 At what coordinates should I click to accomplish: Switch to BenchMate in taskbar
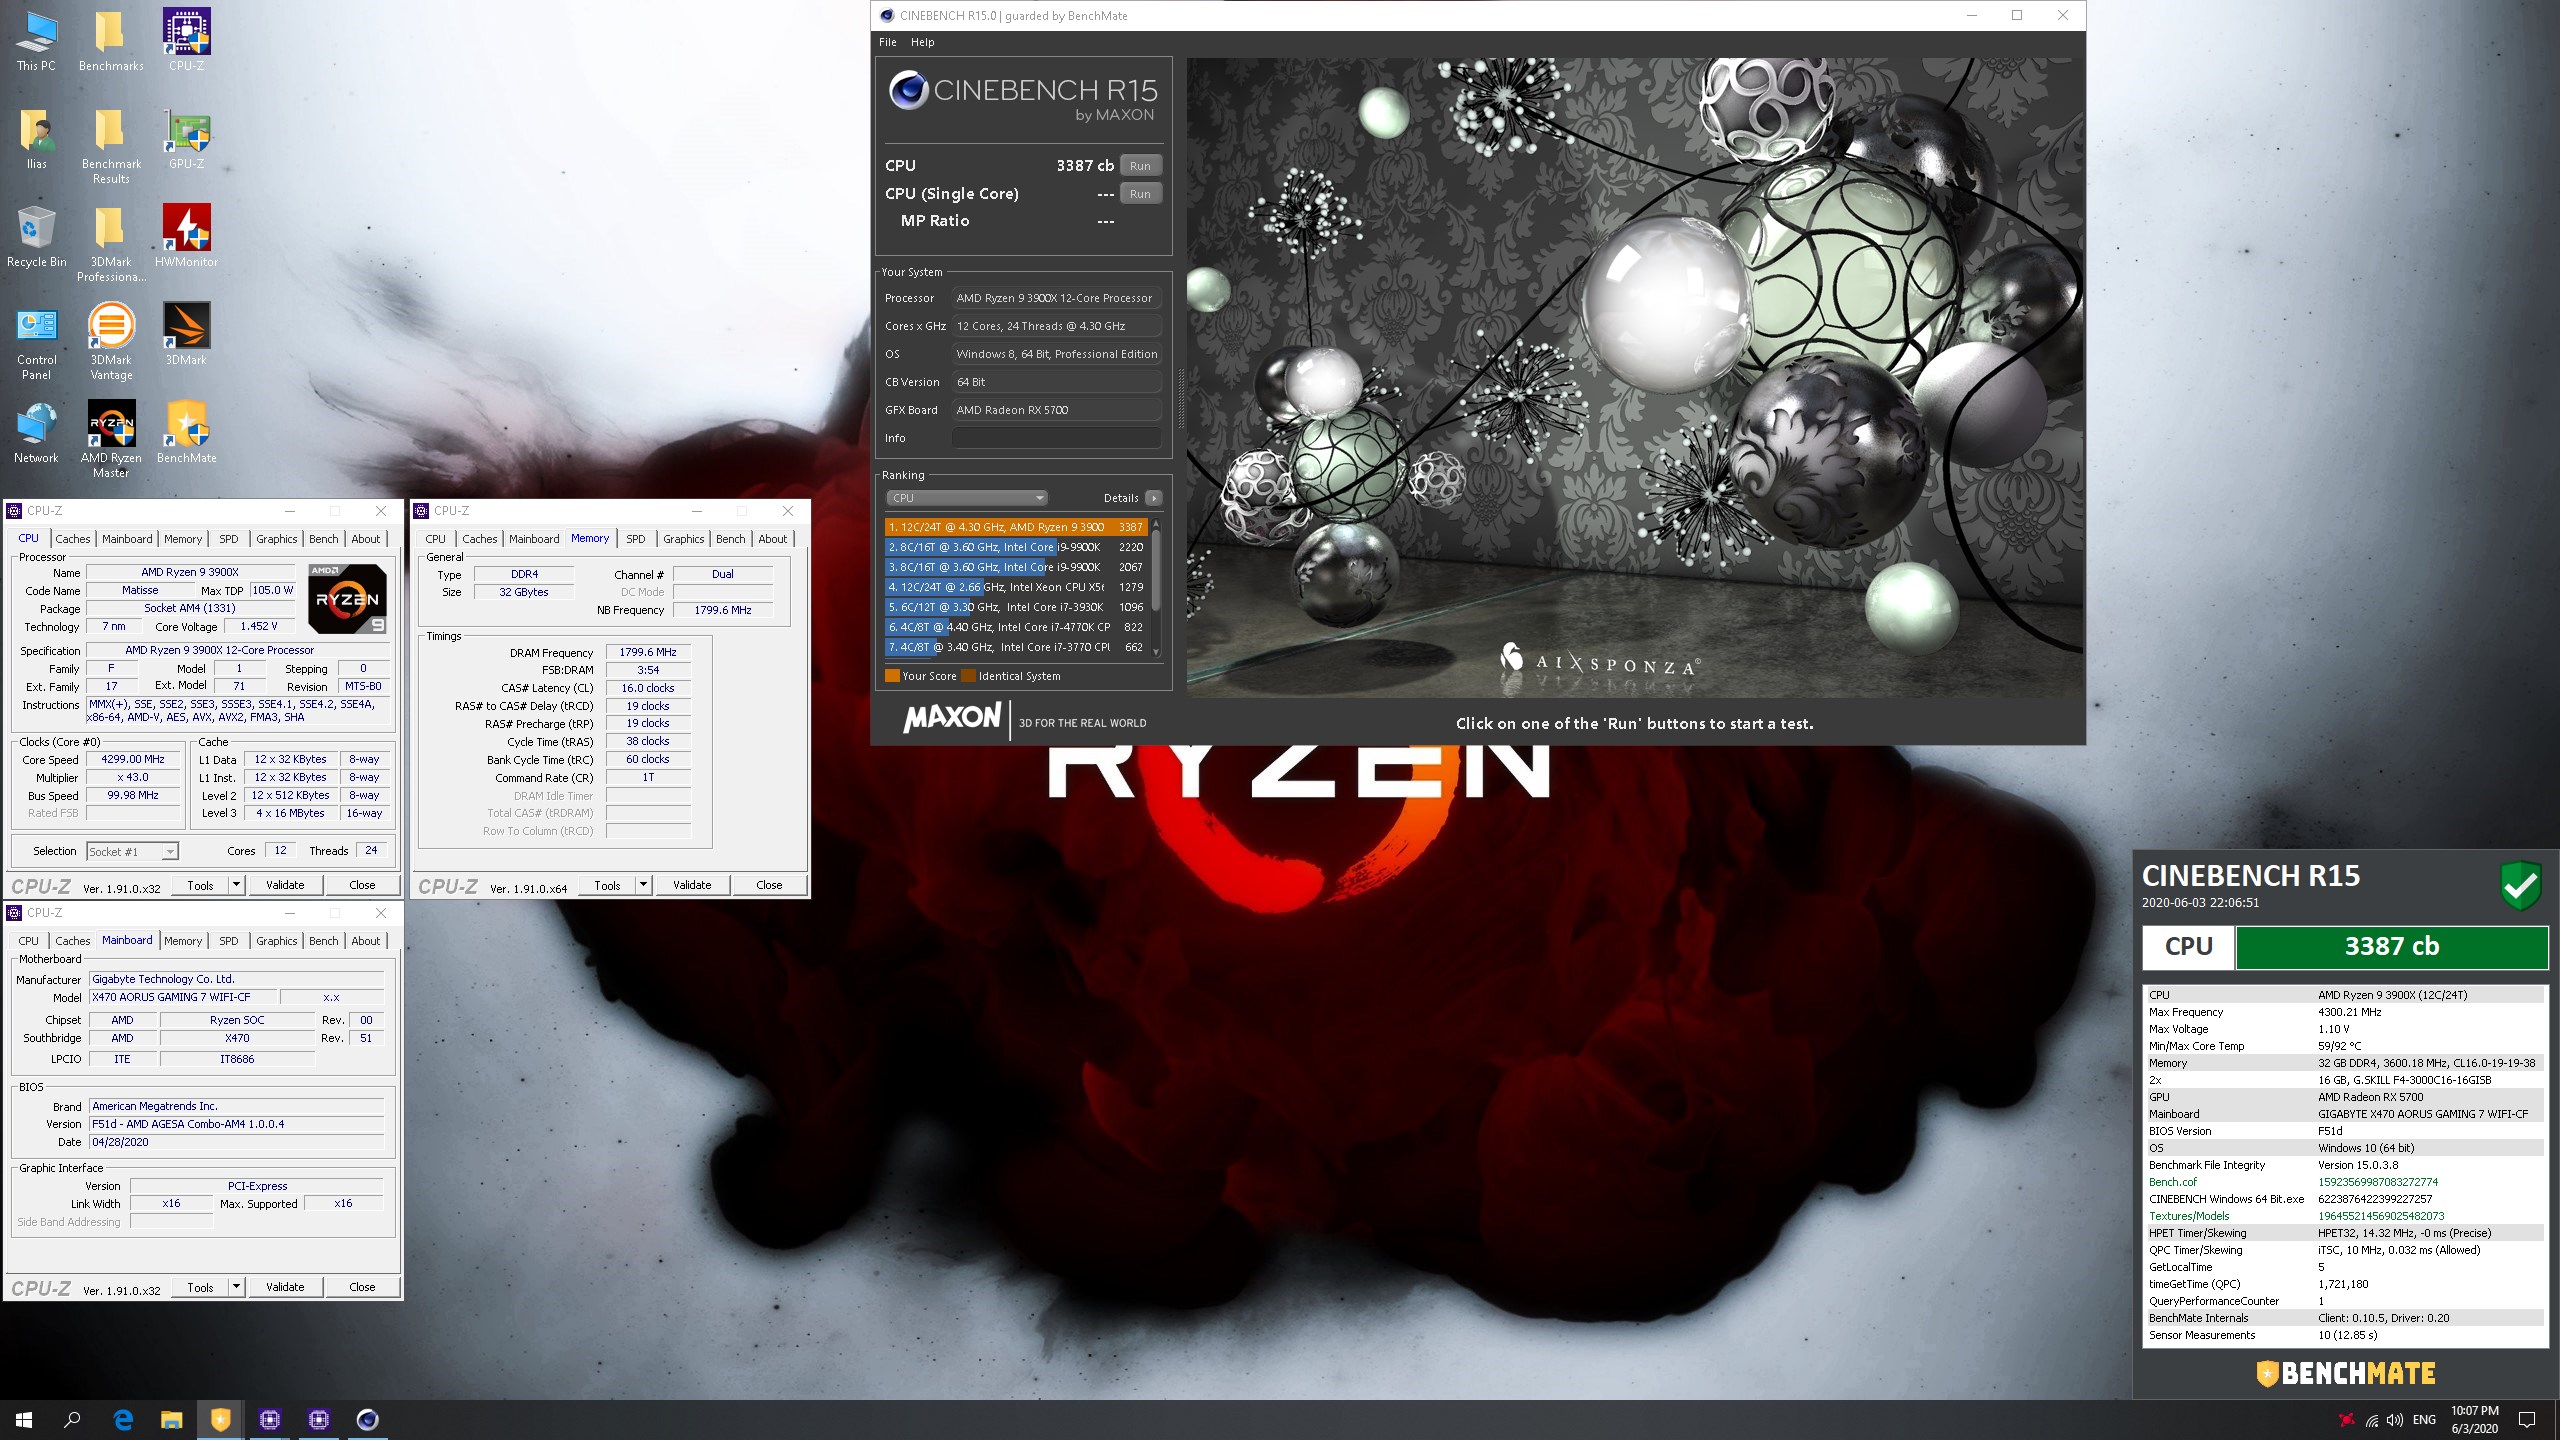pyautogui.click(x=221, y=1419)
